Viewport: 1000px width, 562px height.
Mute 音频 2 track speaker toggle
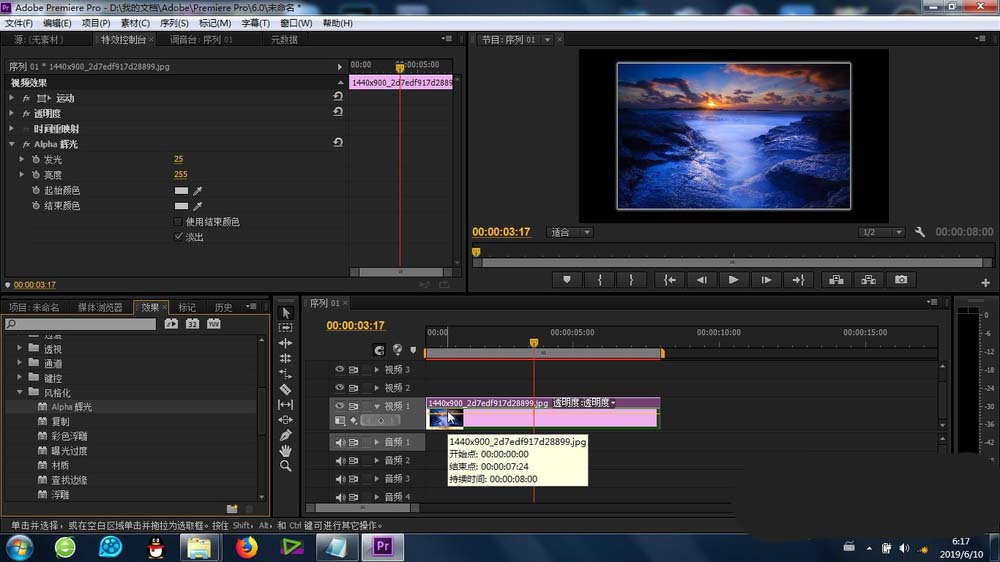coord(340,461)
